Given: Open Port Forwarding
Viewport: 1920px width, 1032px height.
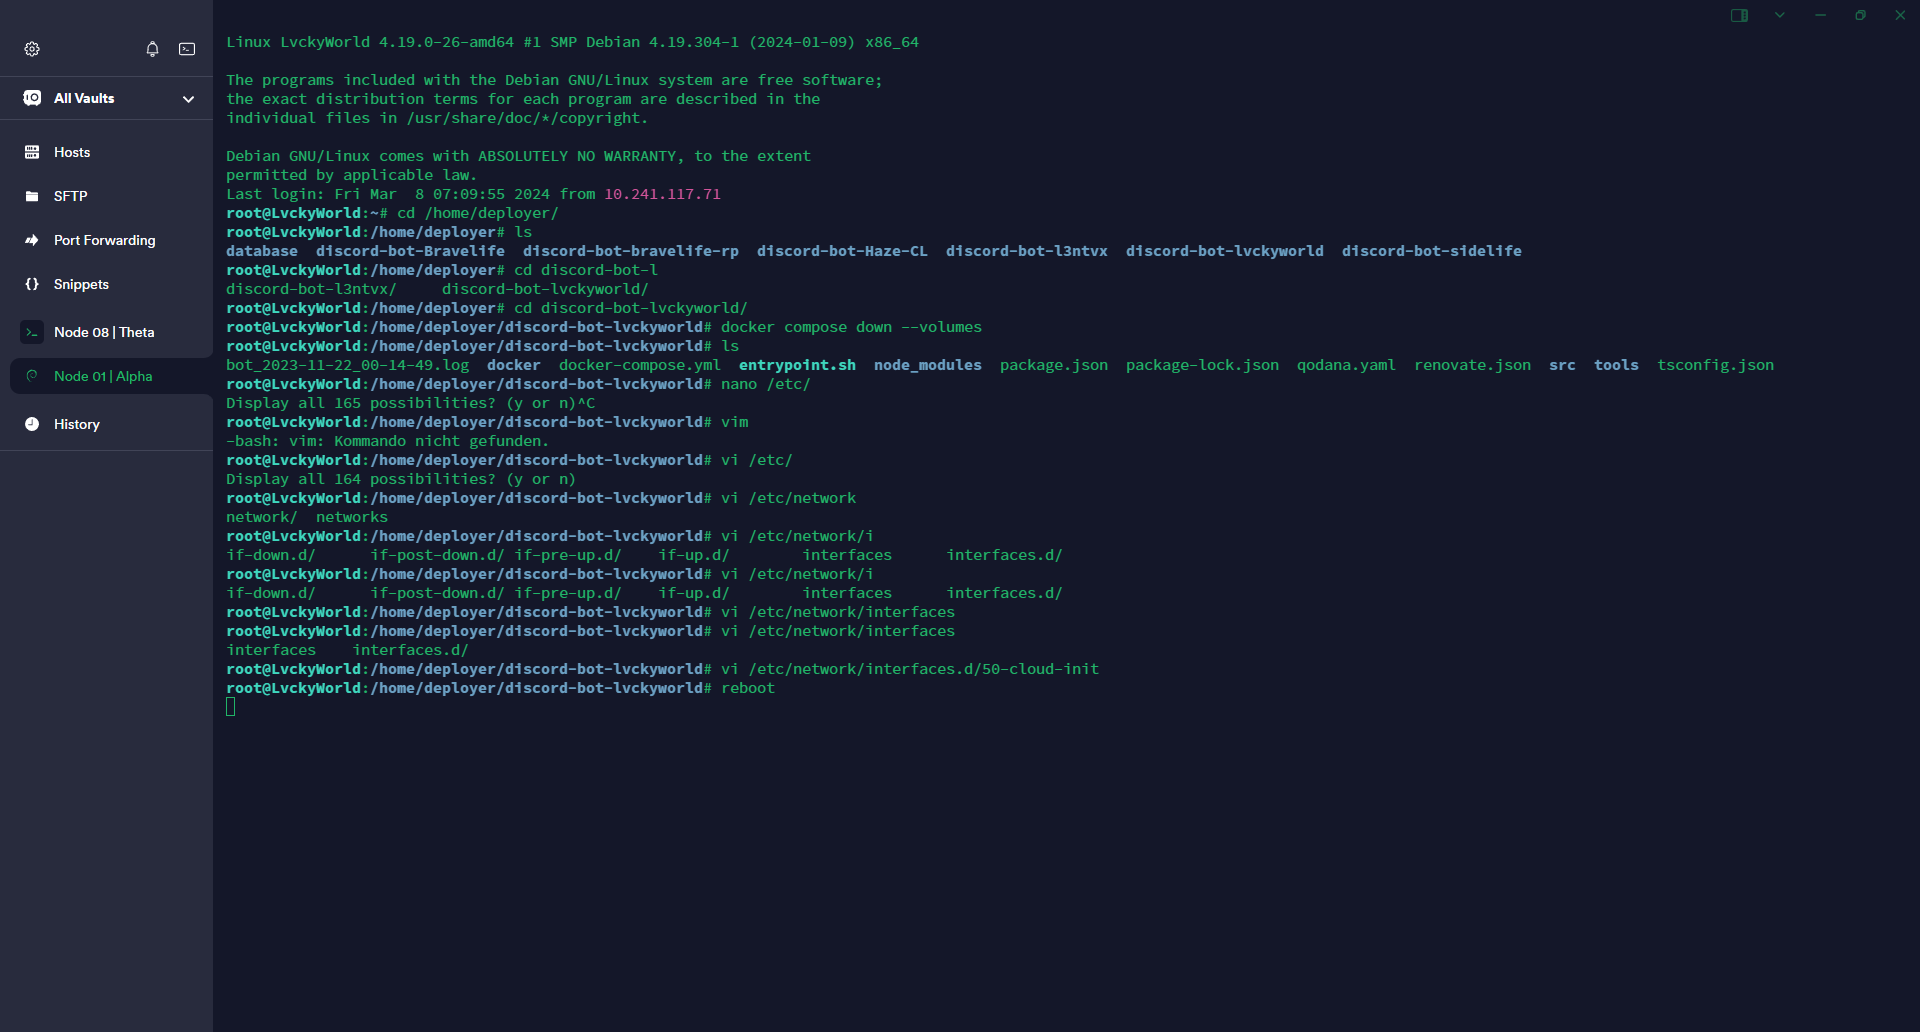Looking at the screenshot, I should pos(104,240).
